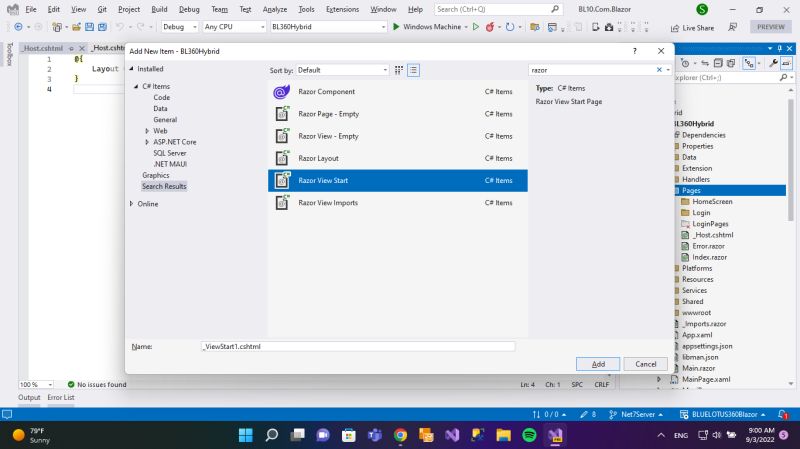Screen dimensions: 800x449
Task: Click the Hot Reload flame icon
Action: tap(490, 27)
